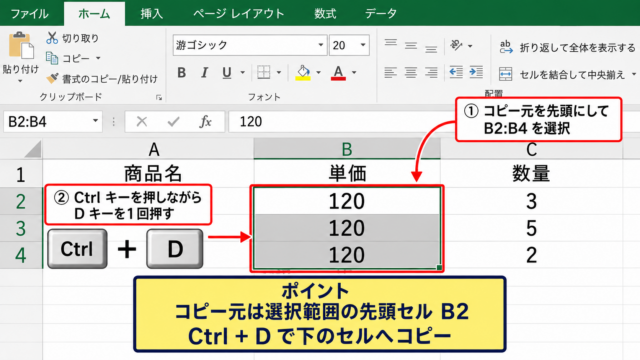Expand the orientation dropdown arrow

(x=470, y=46)
